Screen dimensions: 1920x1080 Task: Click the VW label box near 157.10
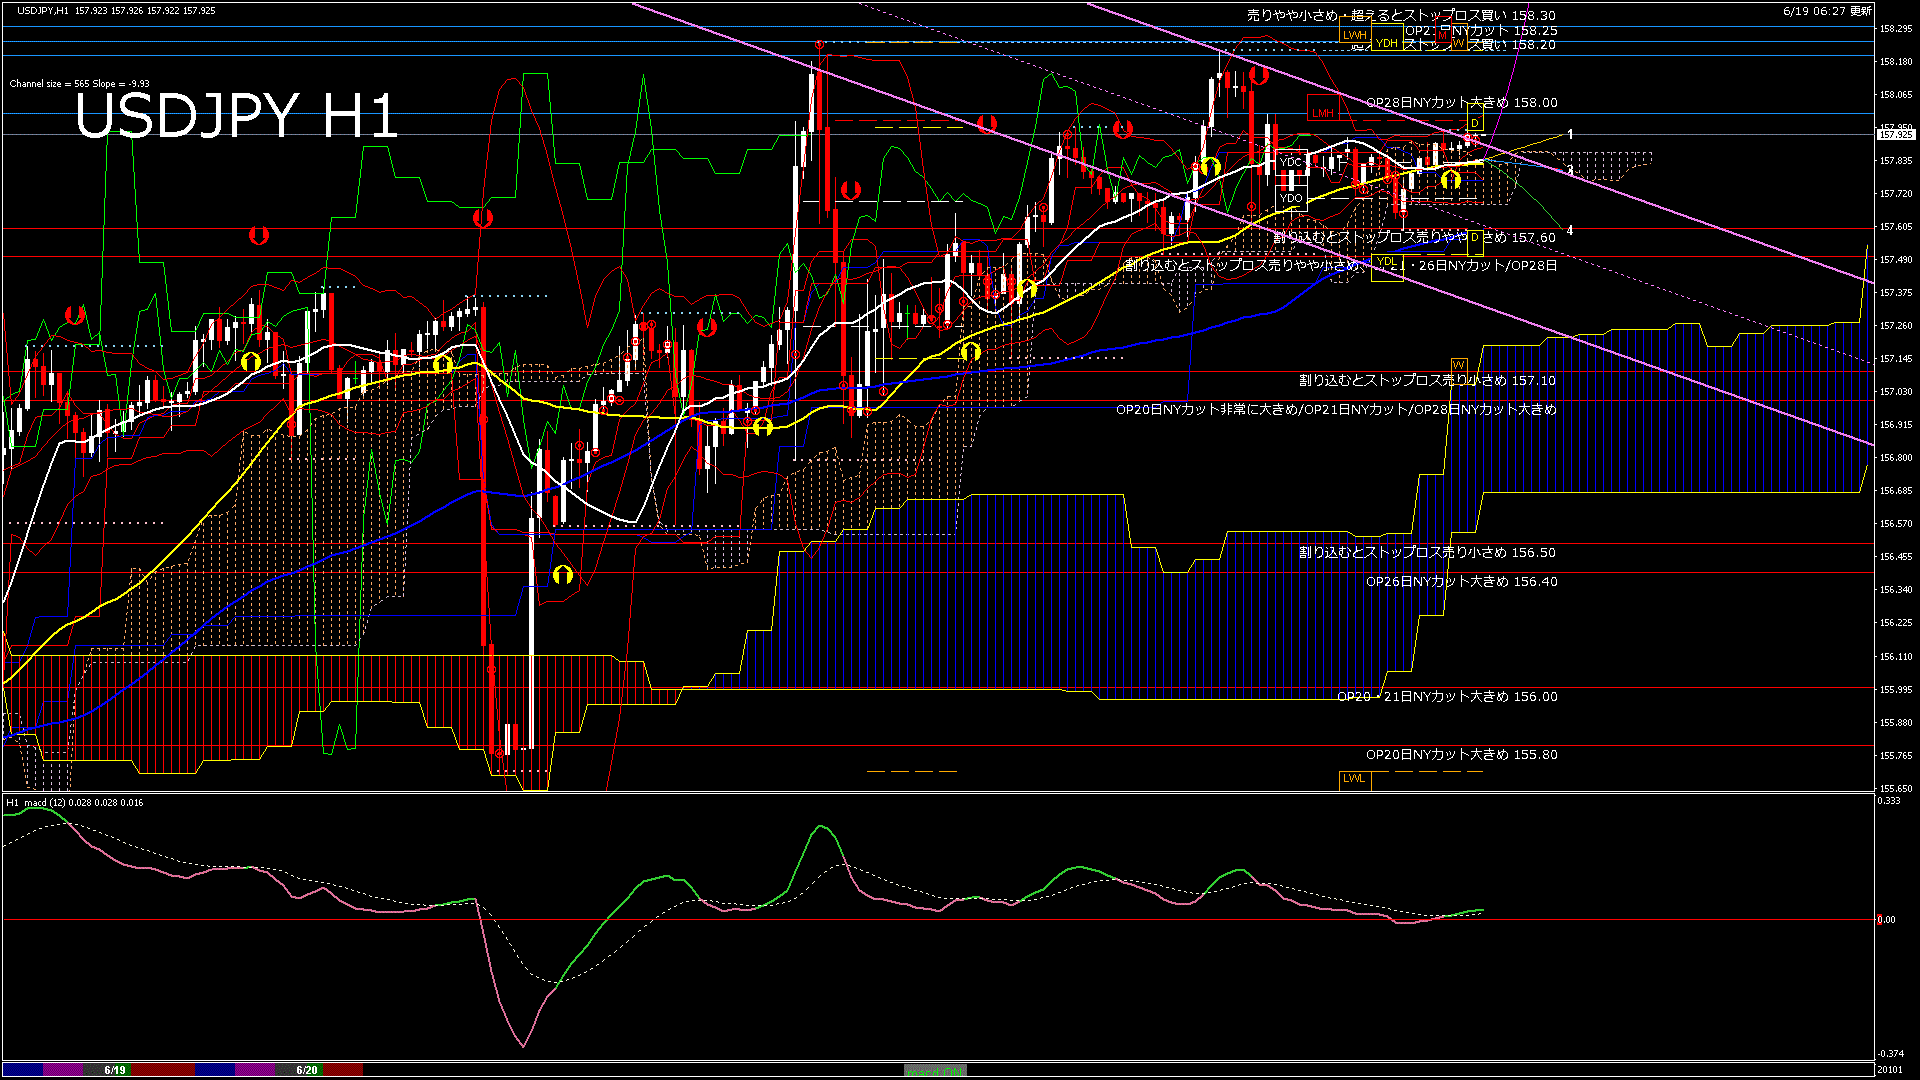click(x=1458, y=365)
